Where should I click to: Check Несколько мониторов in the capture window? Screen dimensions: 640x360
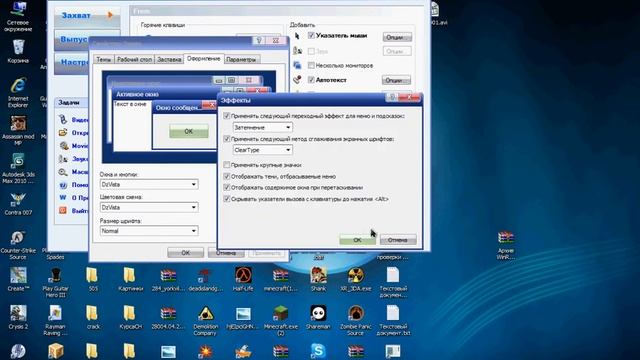[x=311, y=65]
